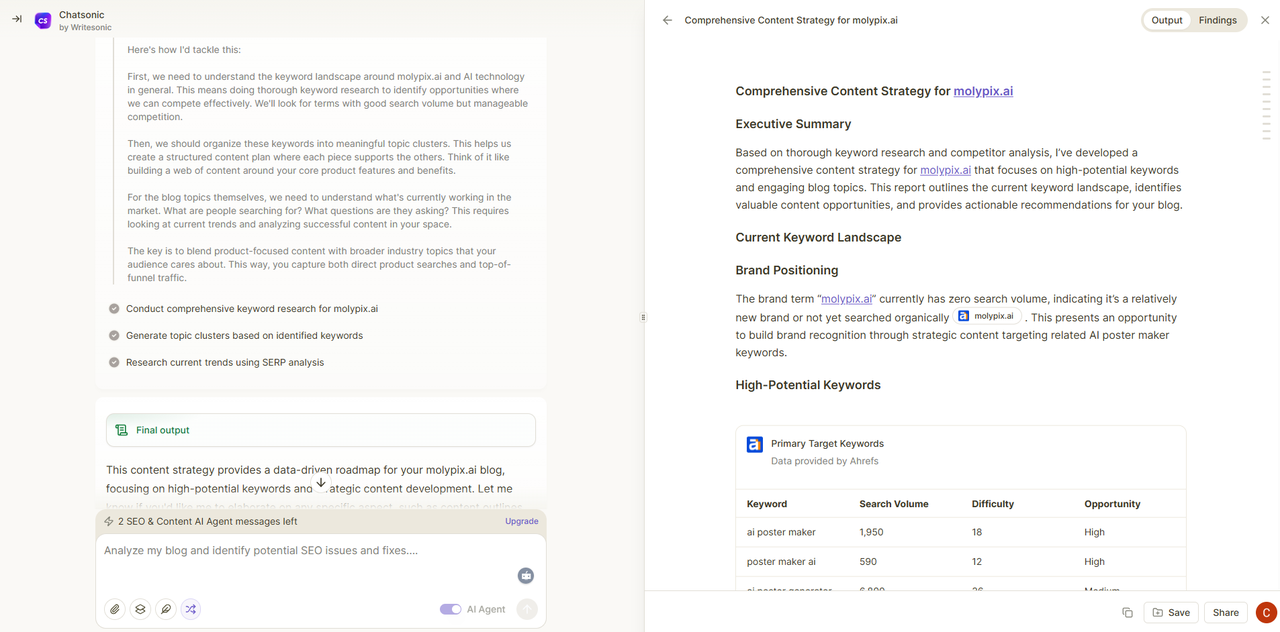1280x632 pixels.
Task: Click the 'ai poster maker' keyword cell
Action: (x=781, y=532)
